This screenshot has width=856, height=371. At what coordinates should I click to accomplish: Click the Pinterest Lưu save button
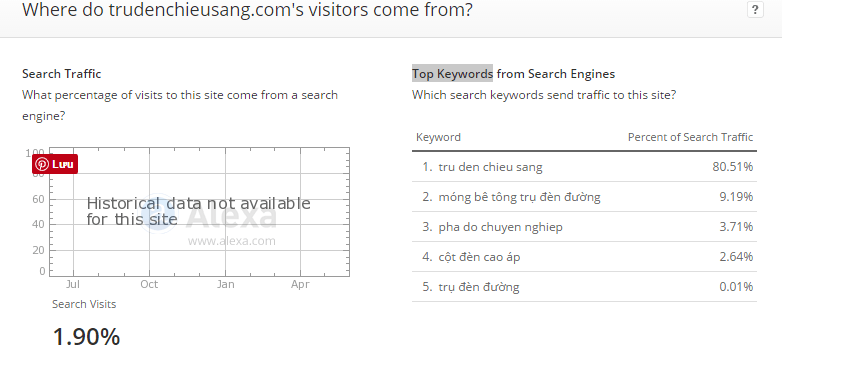coord(55,164)
